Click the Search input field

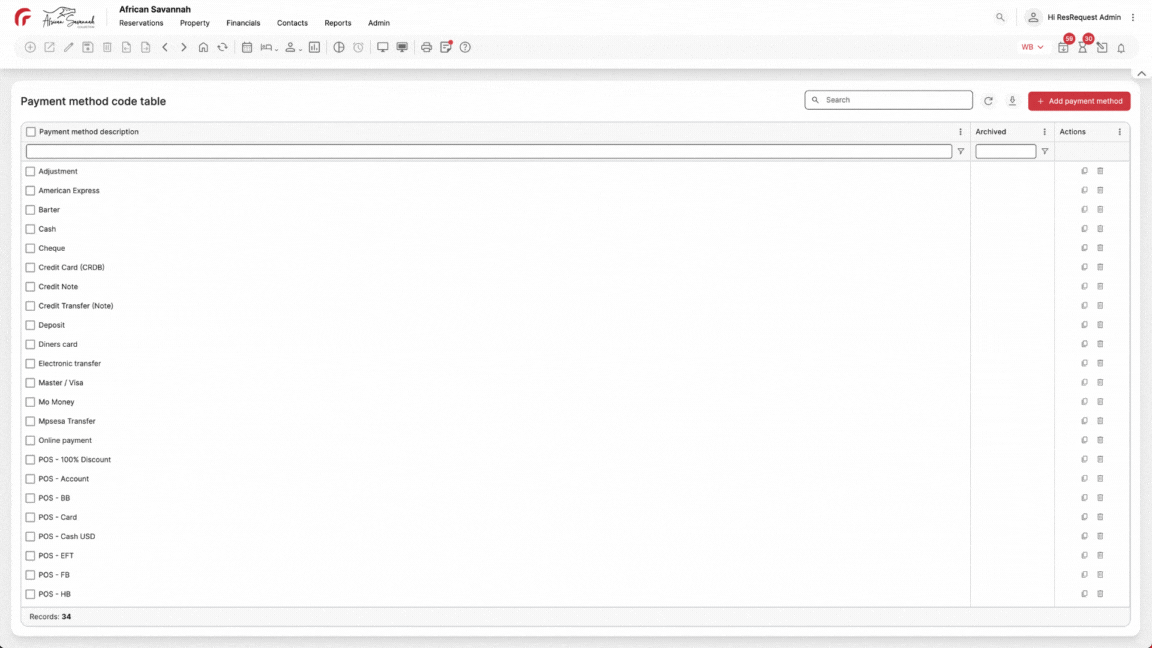pyautogui.click(x=888, y=100)
